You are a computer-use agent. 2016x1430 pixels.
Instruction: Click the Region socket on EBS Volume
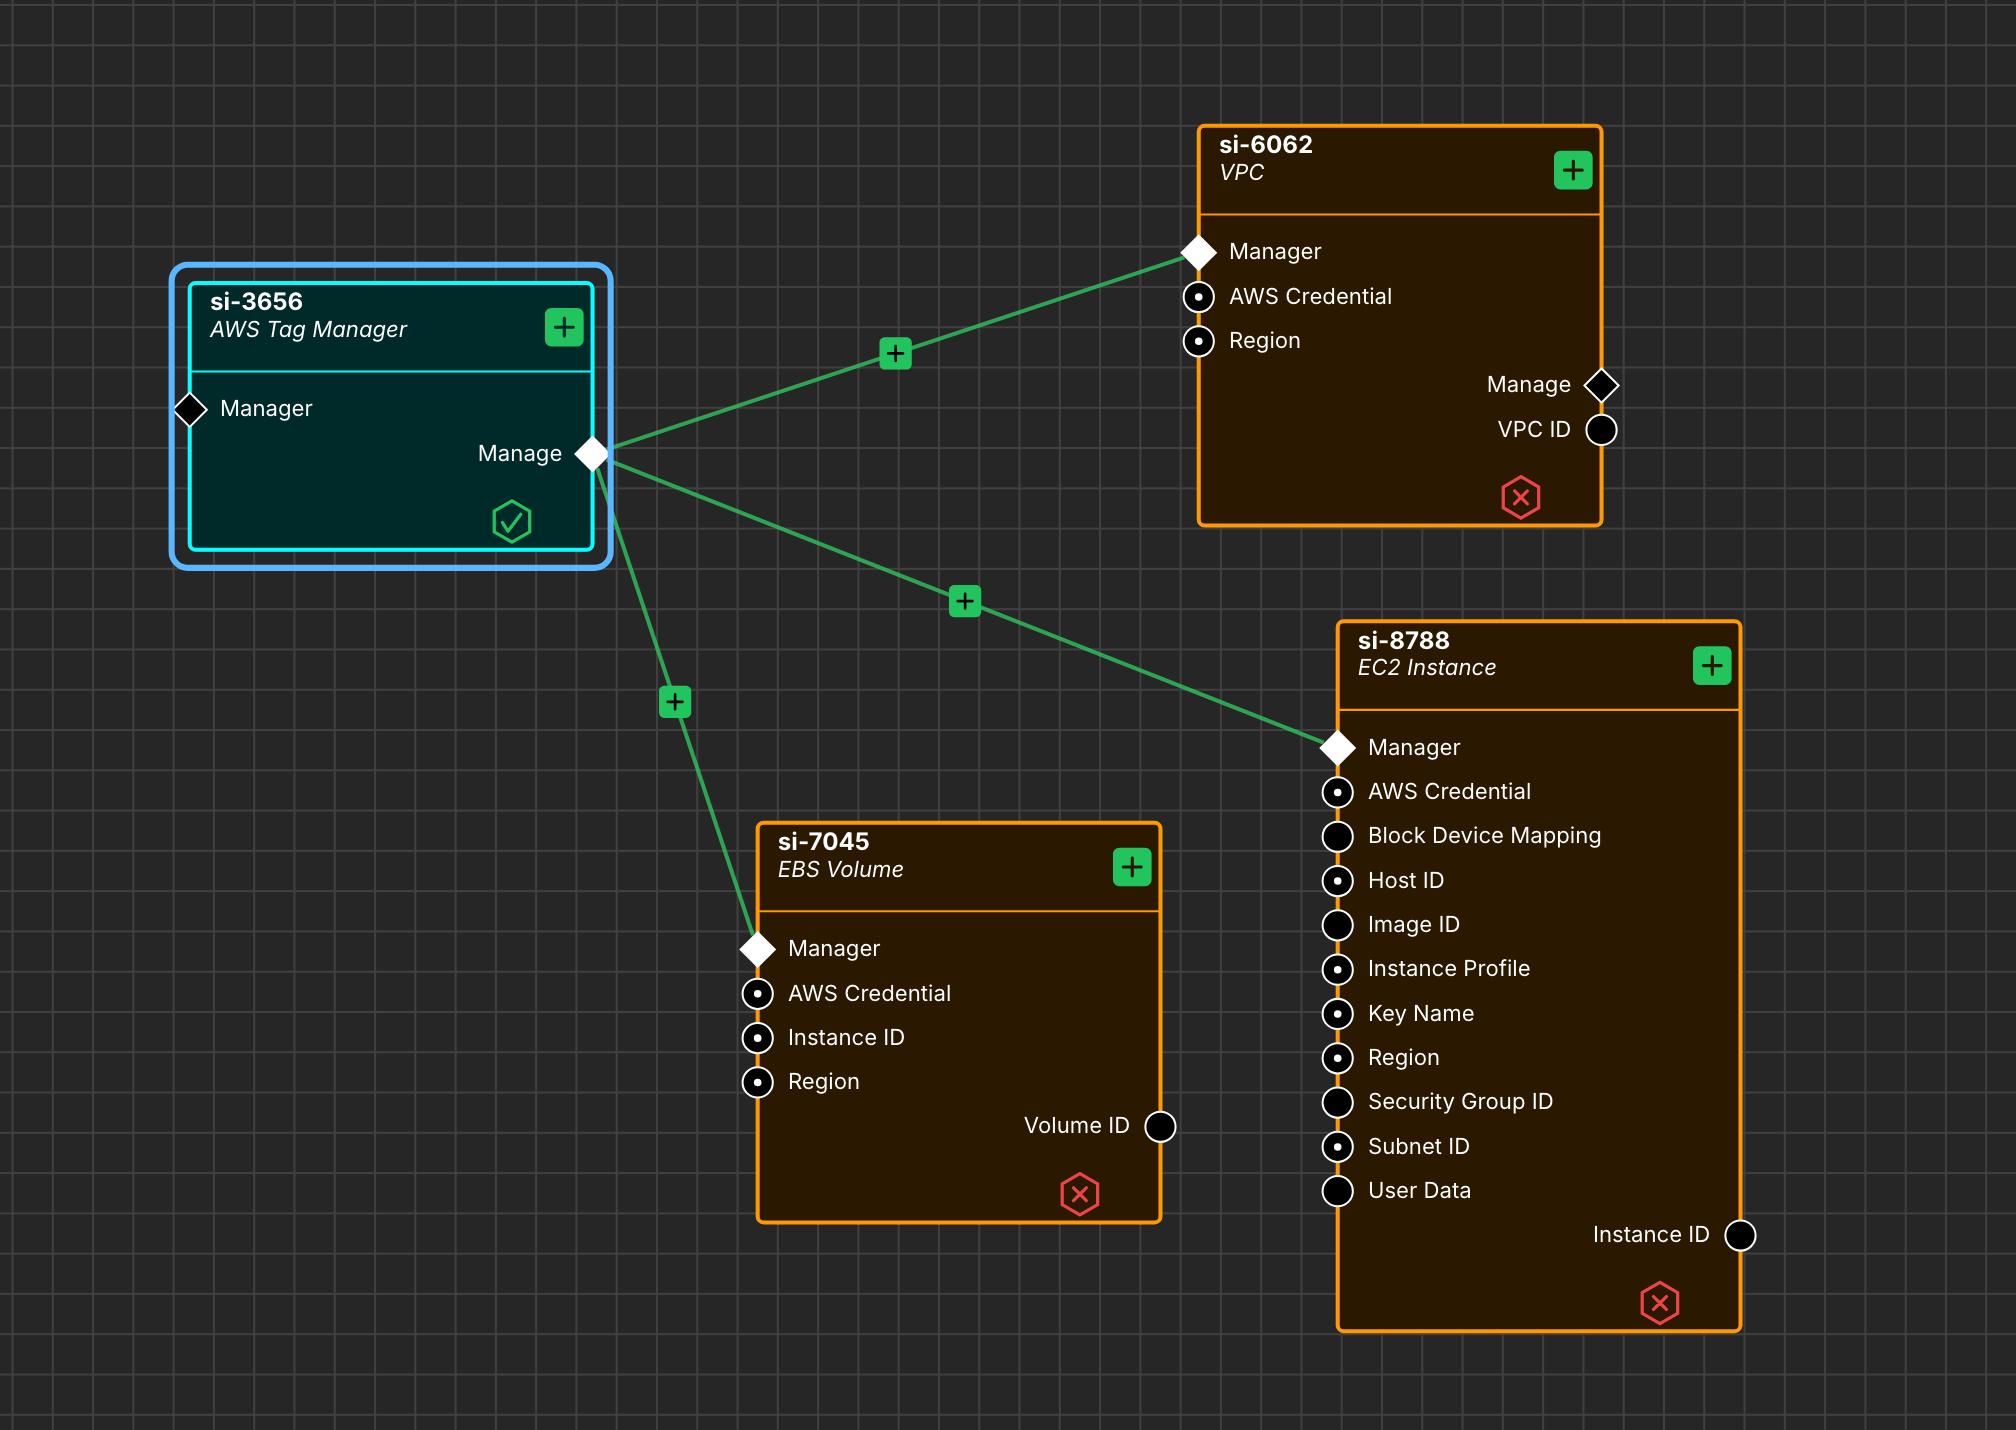tap(758, 1082)
